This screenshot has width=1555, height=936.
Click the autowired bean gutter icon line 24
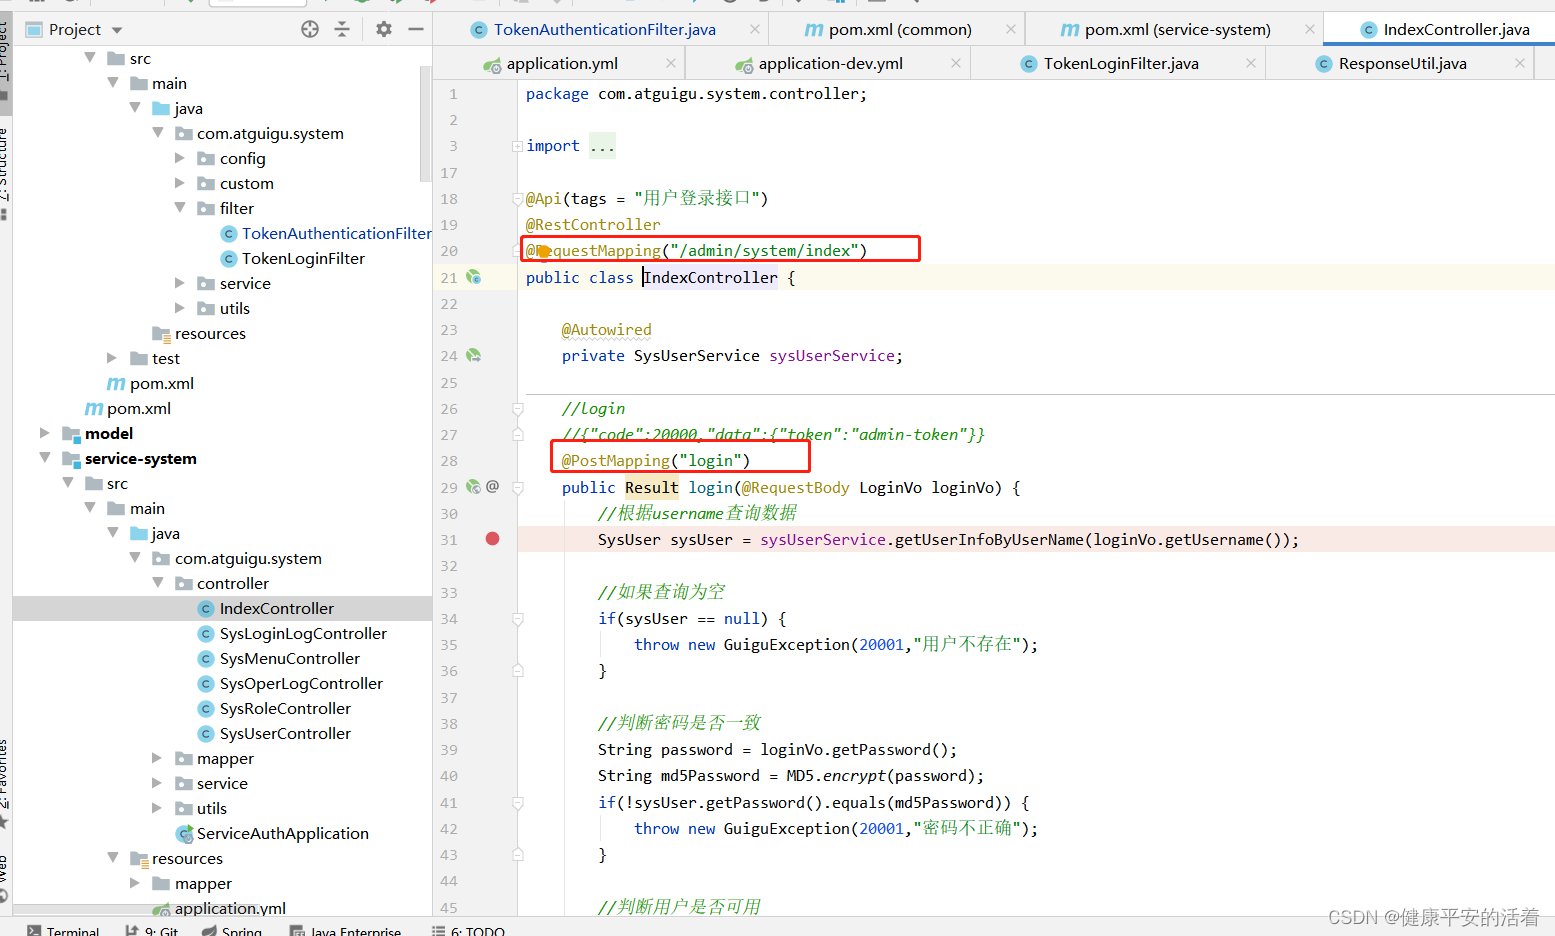[x=474, y=355]
